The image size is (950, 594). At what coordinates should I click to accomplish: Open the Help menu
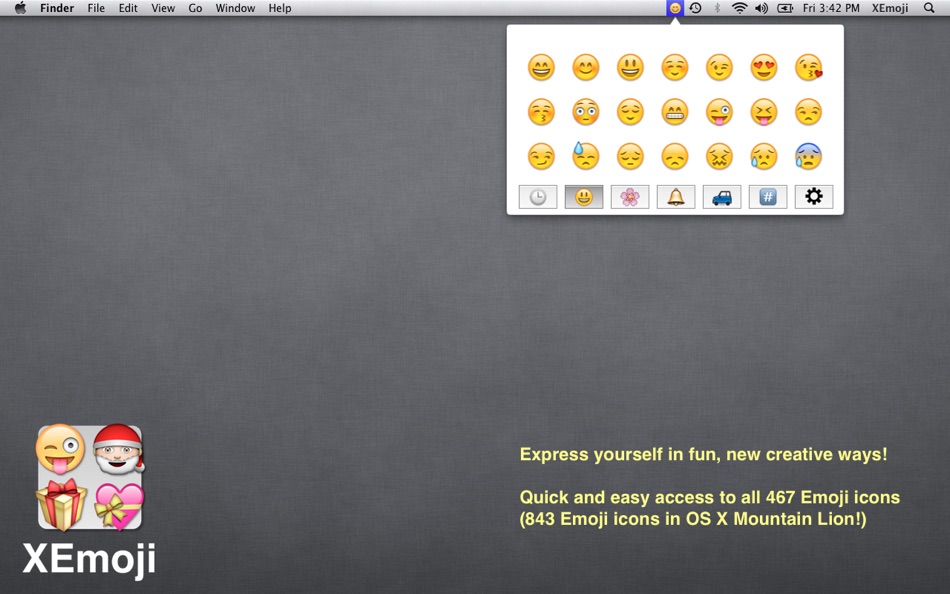coord(280,8)
